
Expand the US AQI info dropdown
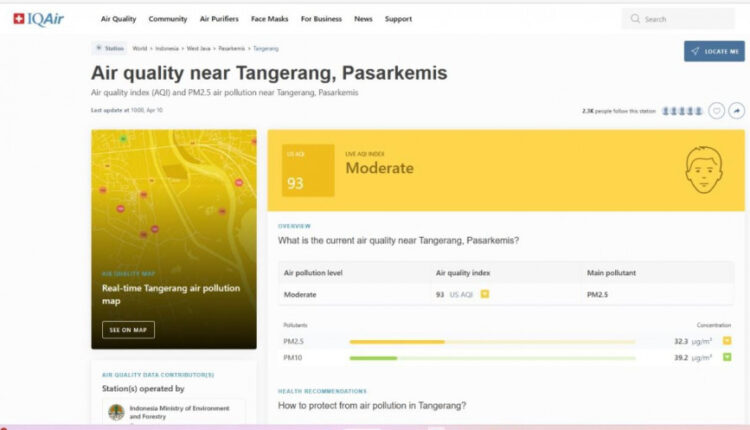click(484, 294)
